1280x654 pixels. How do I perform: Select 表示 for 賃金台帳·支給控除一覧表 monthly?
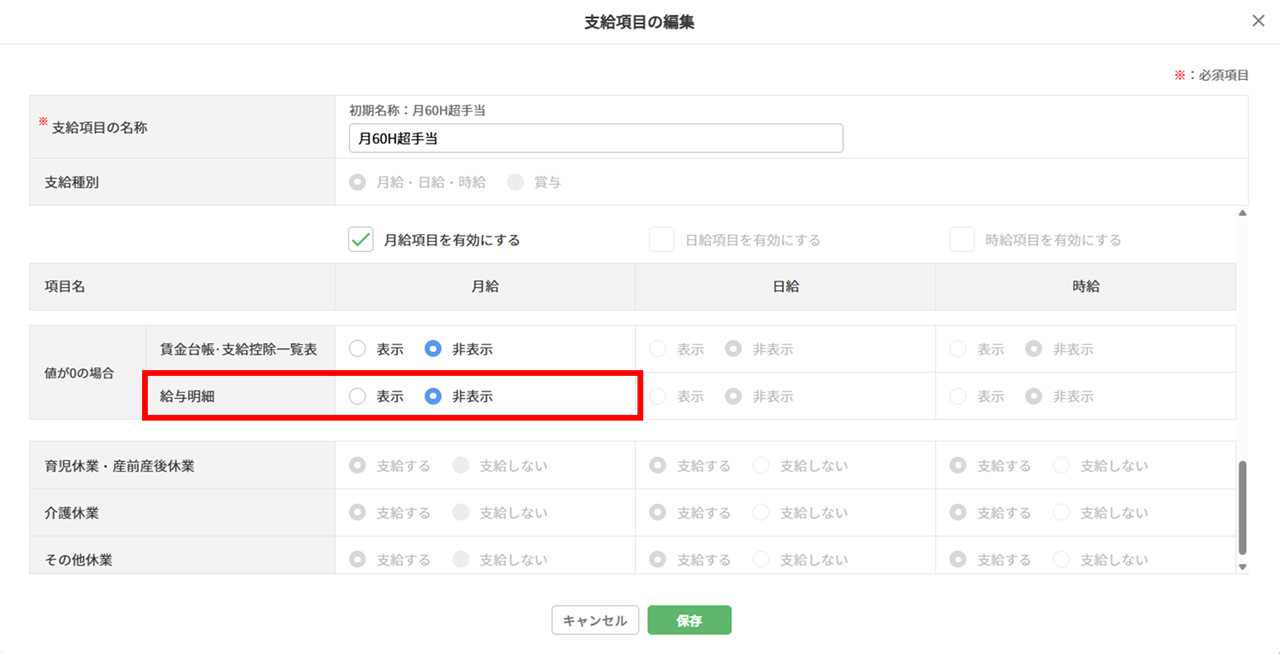pos(358,349)
